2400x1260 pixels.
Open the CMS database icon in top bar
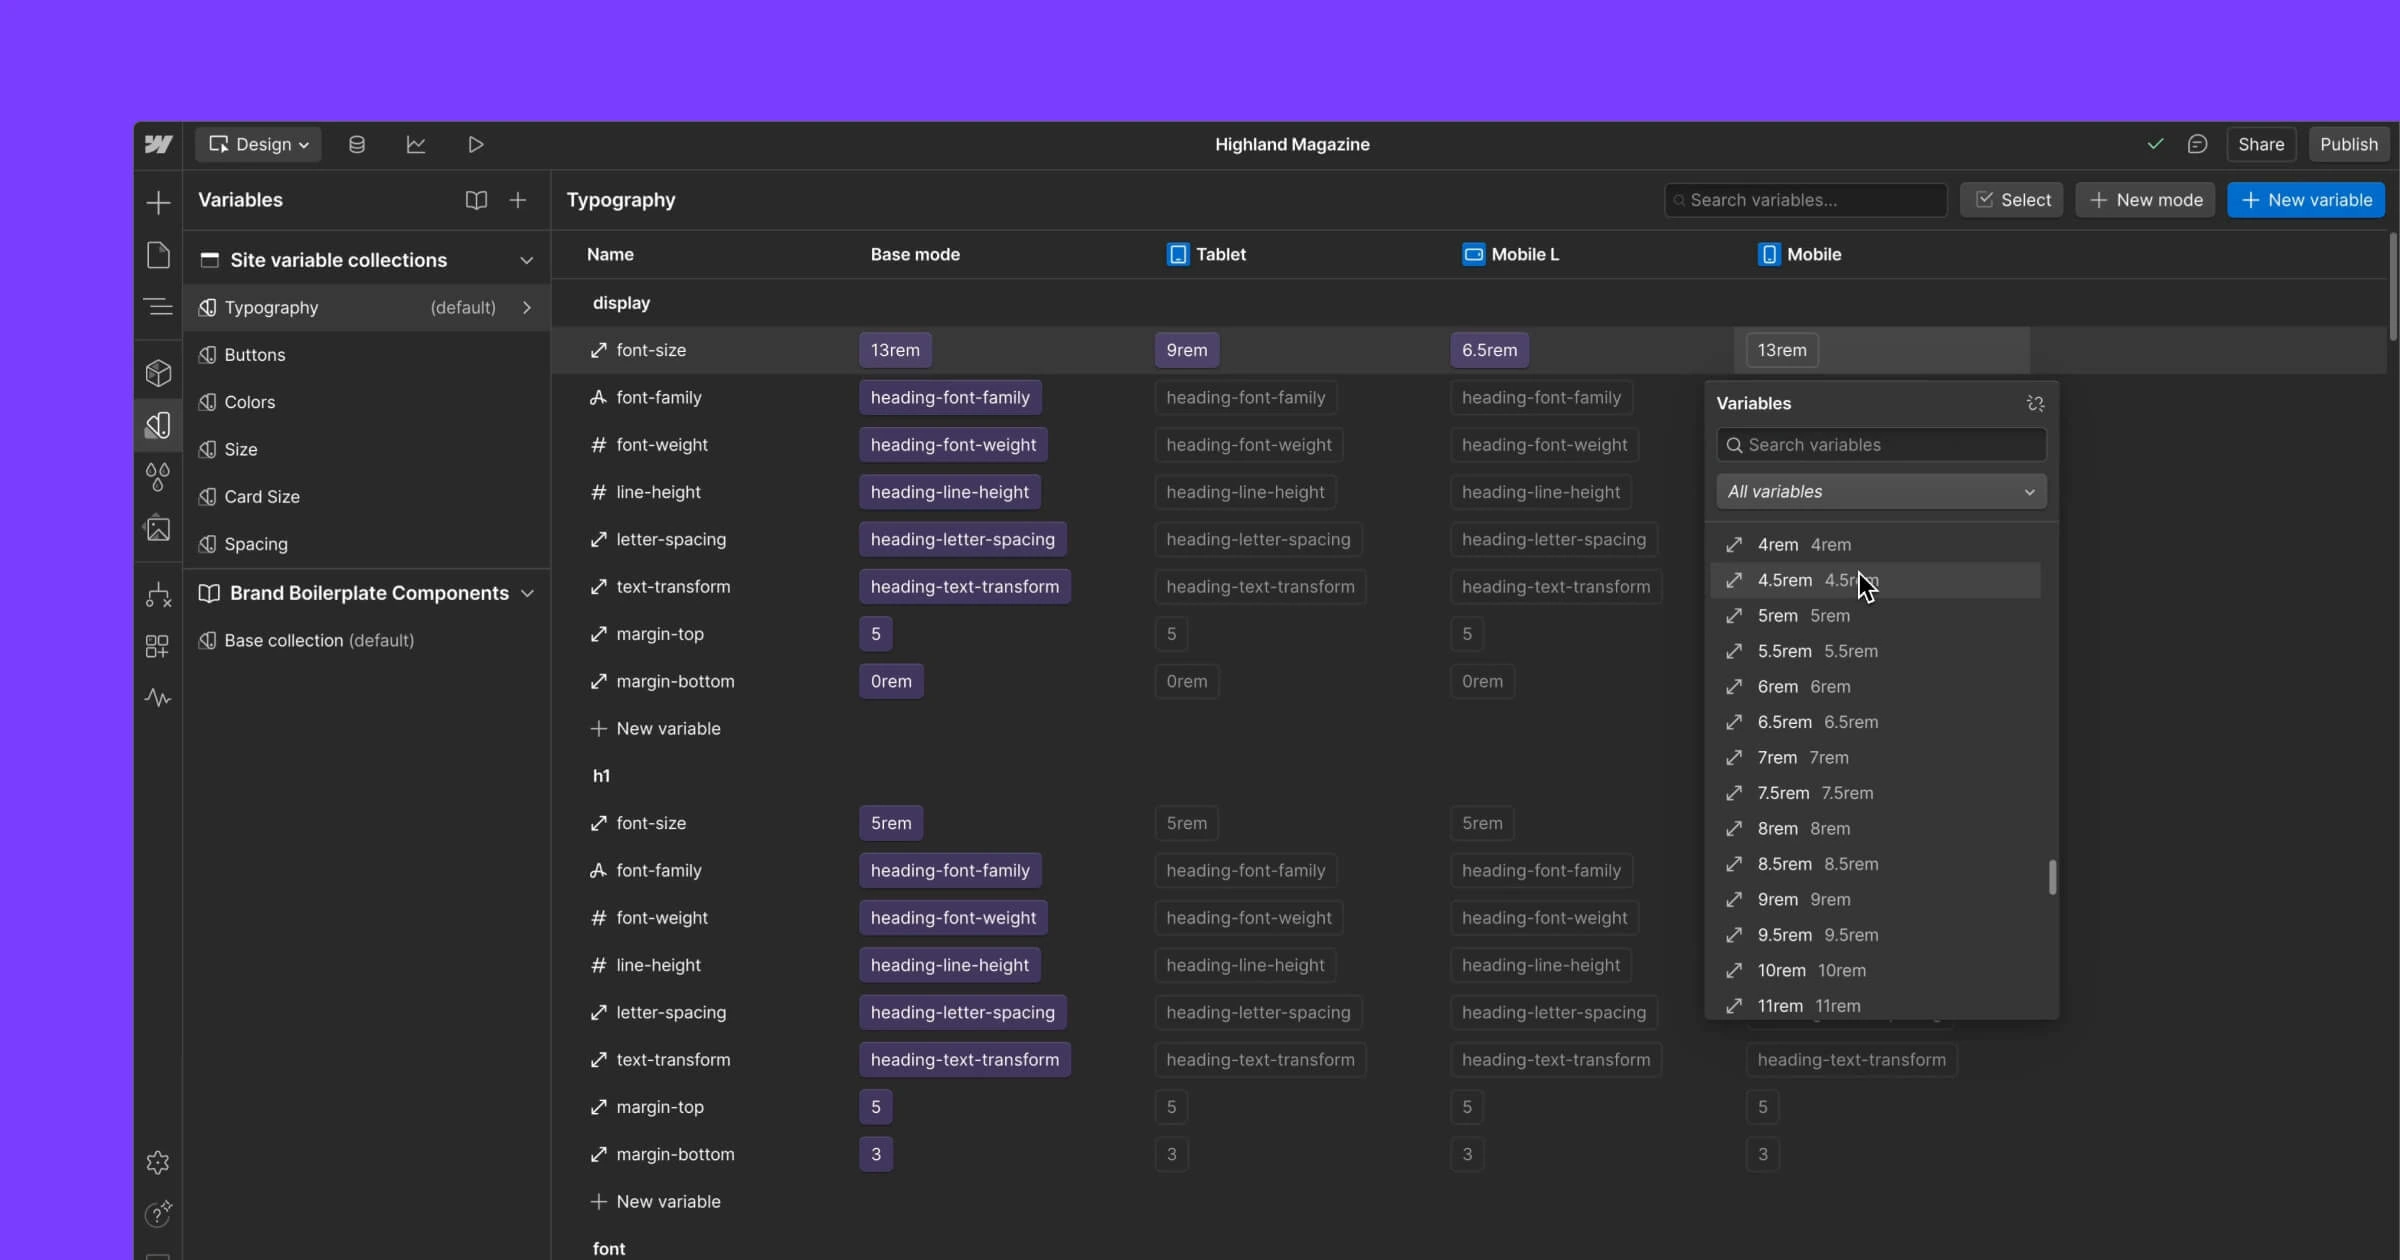pyautogui.click(x=356, y=145)
